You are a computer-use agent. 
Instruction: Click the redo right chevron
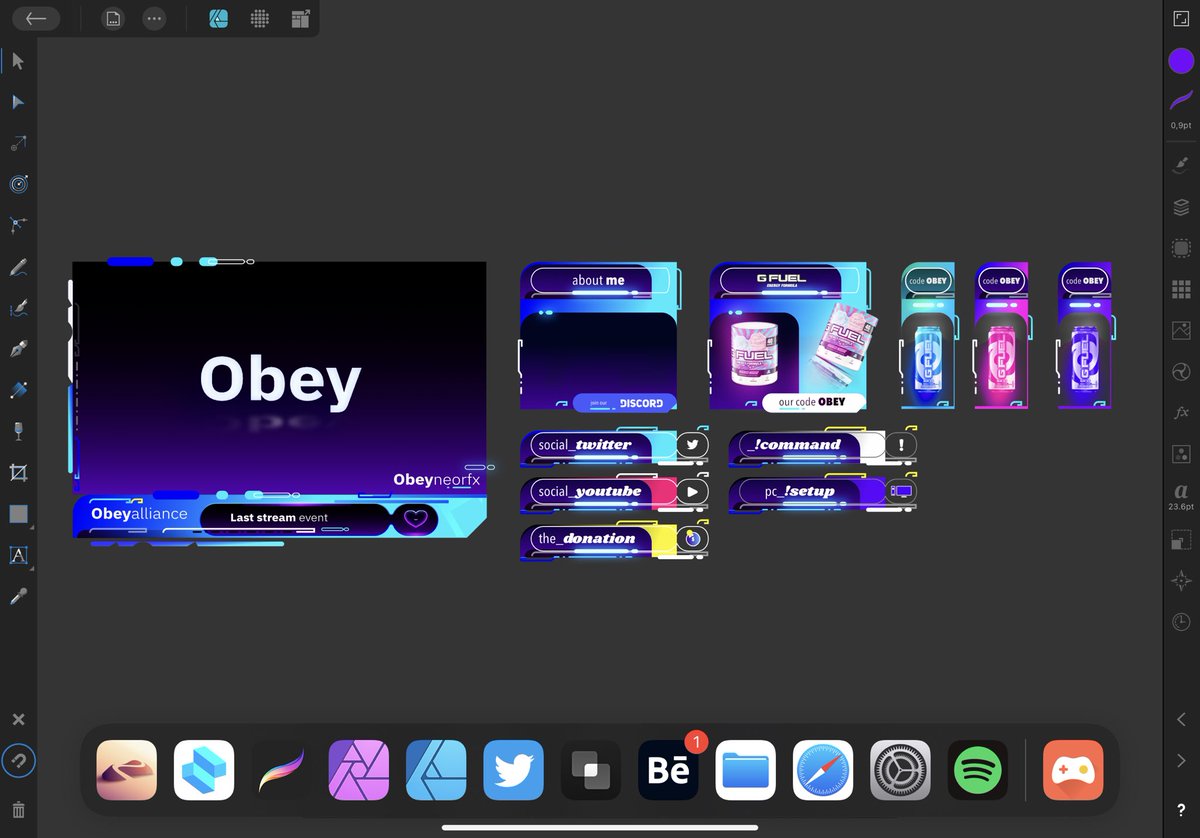1181,761
